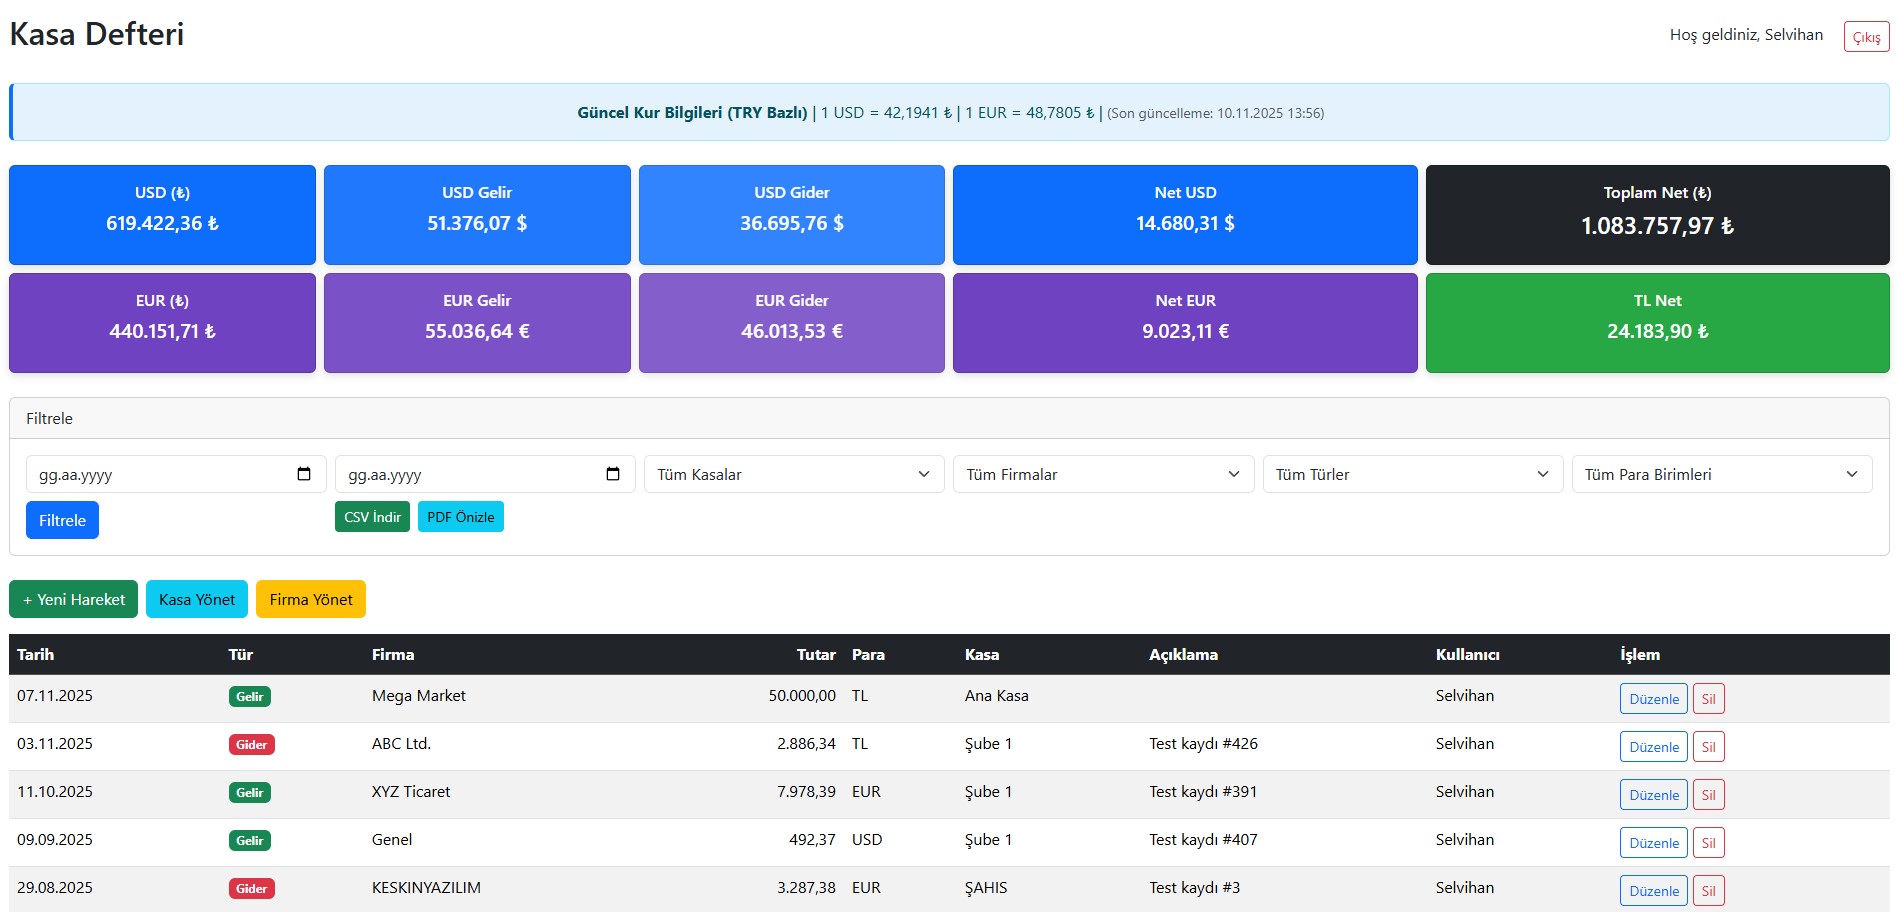Open the Tüm Firmalar dropdown

[x=1103, y=474]
